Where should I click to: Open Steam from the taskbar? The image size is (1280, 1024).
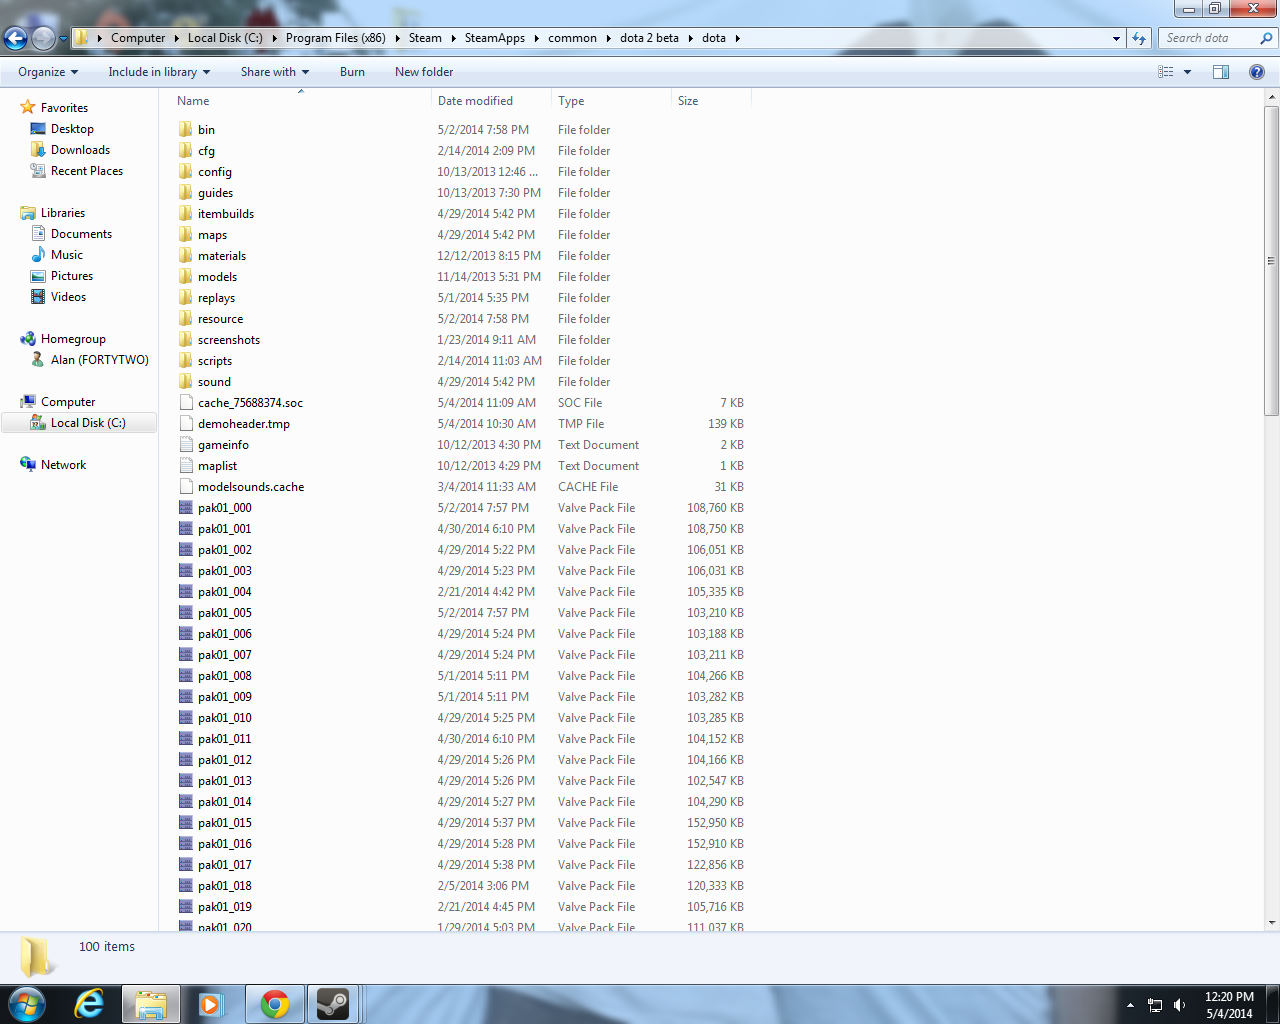pos(332,1004)
